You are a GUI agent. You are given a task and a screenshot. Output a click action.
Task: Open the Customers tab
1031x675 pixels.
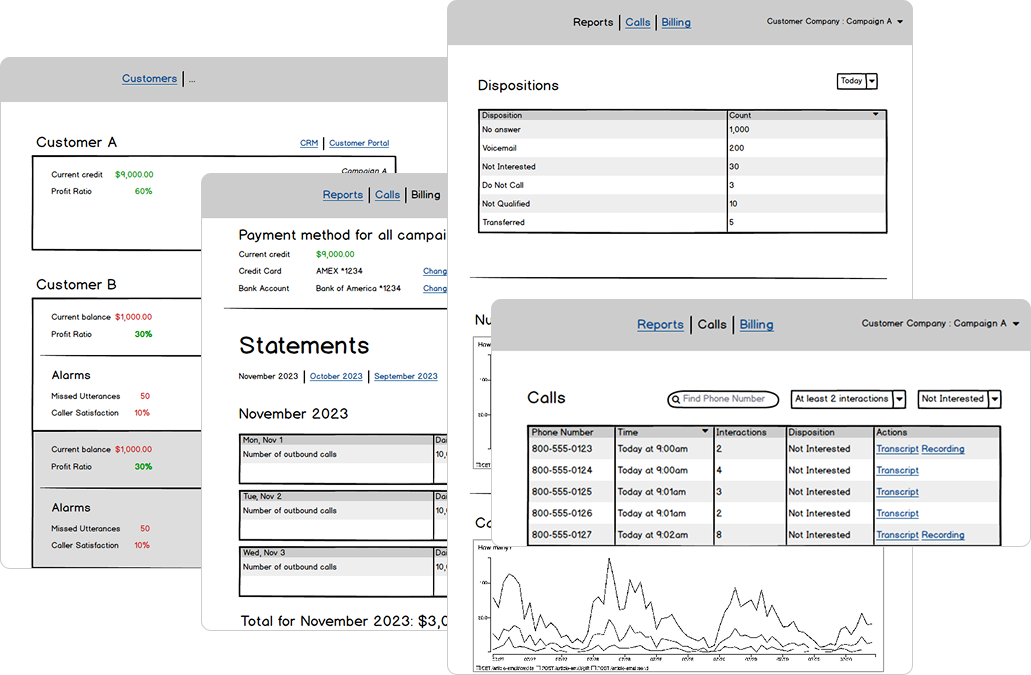click(x=149, y=79)
